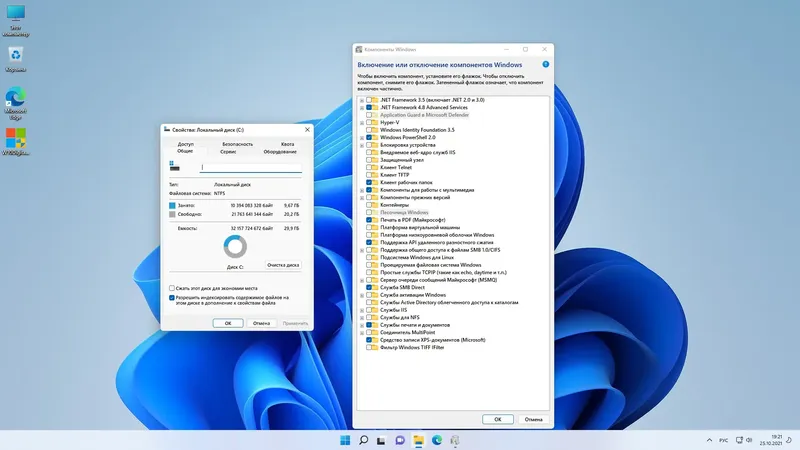Switch to the 'Безопасность' tab
800x450 pixels.
[237, 144]
